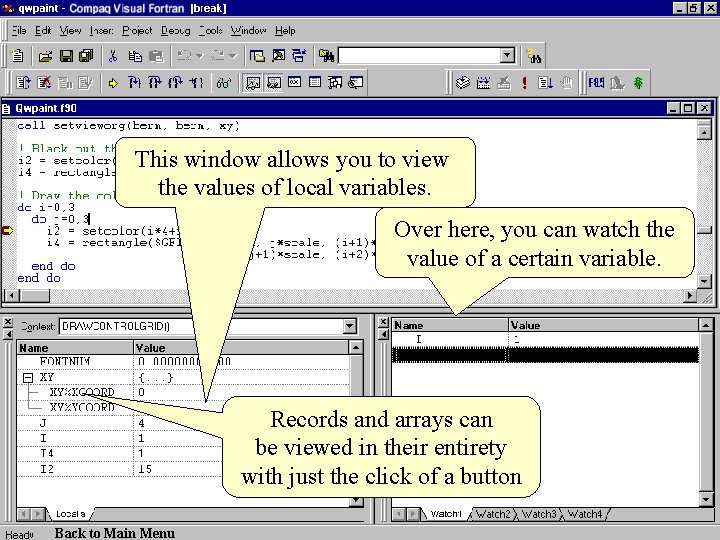The width and height of the screenshot is (720, 540).
Task: Select the FONTNUM variable row
Action: click(183, 362)
